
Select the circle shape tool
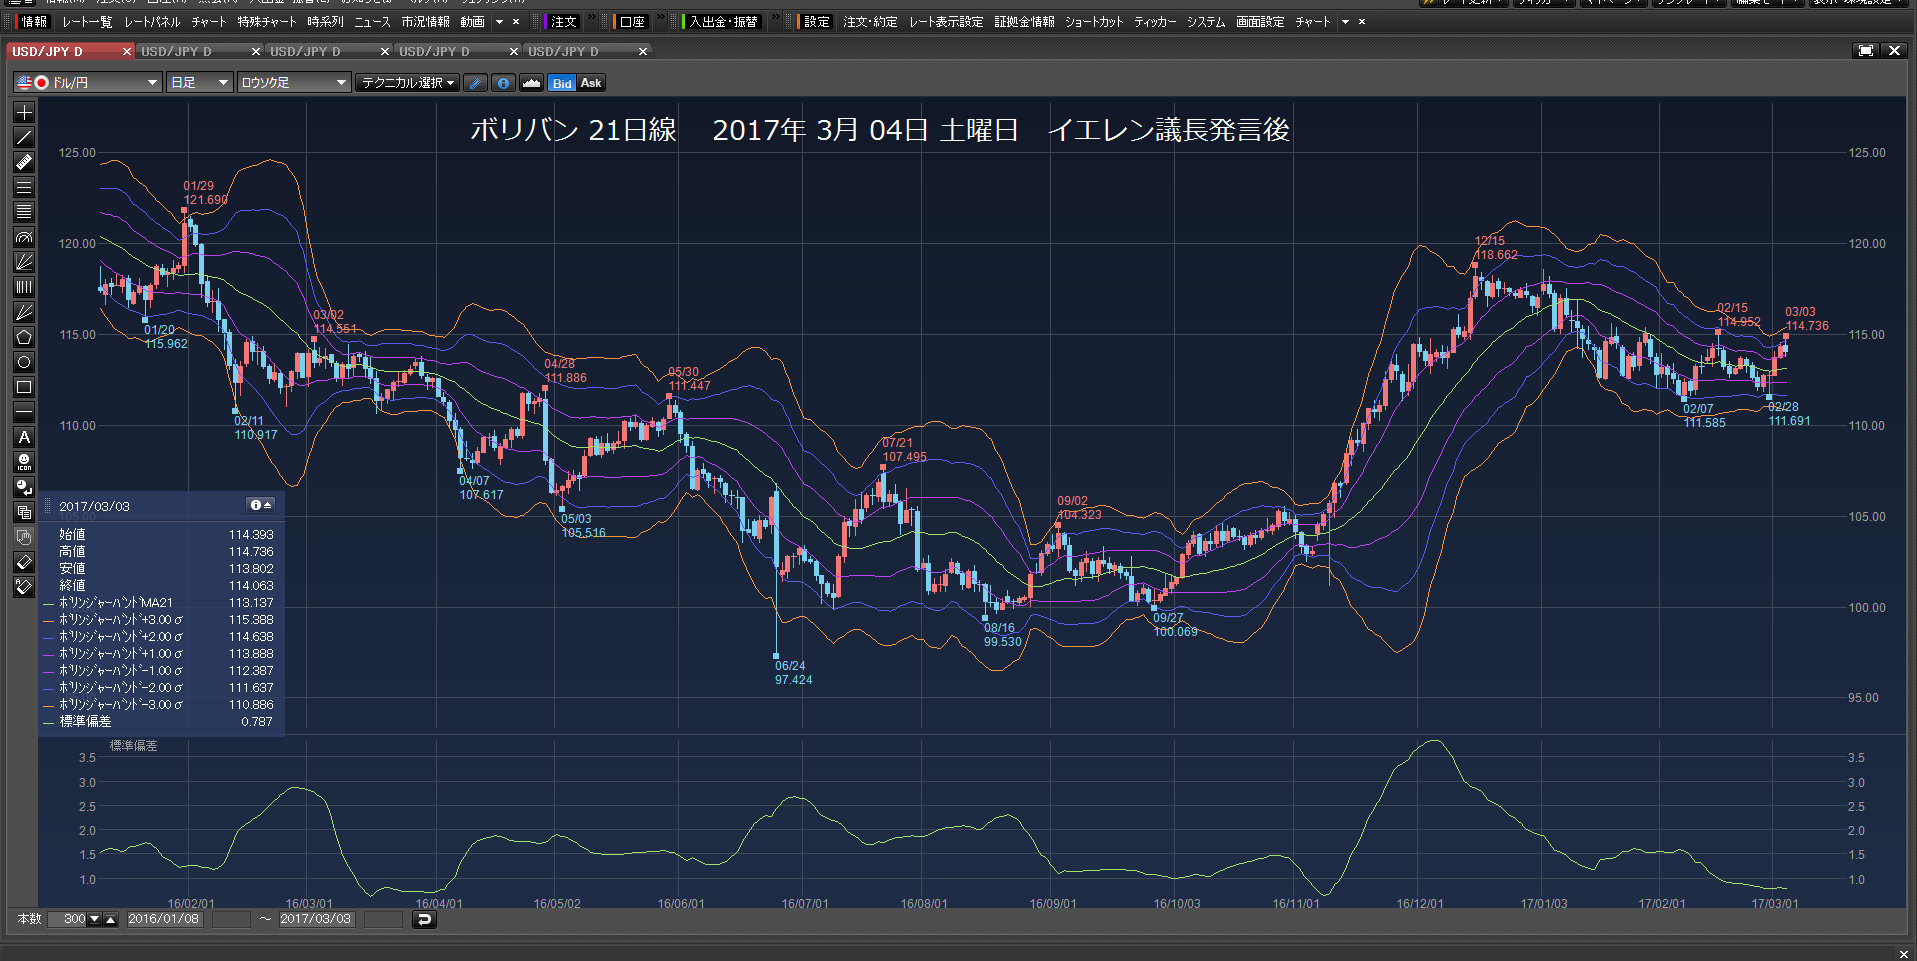[x=24, y=362]
